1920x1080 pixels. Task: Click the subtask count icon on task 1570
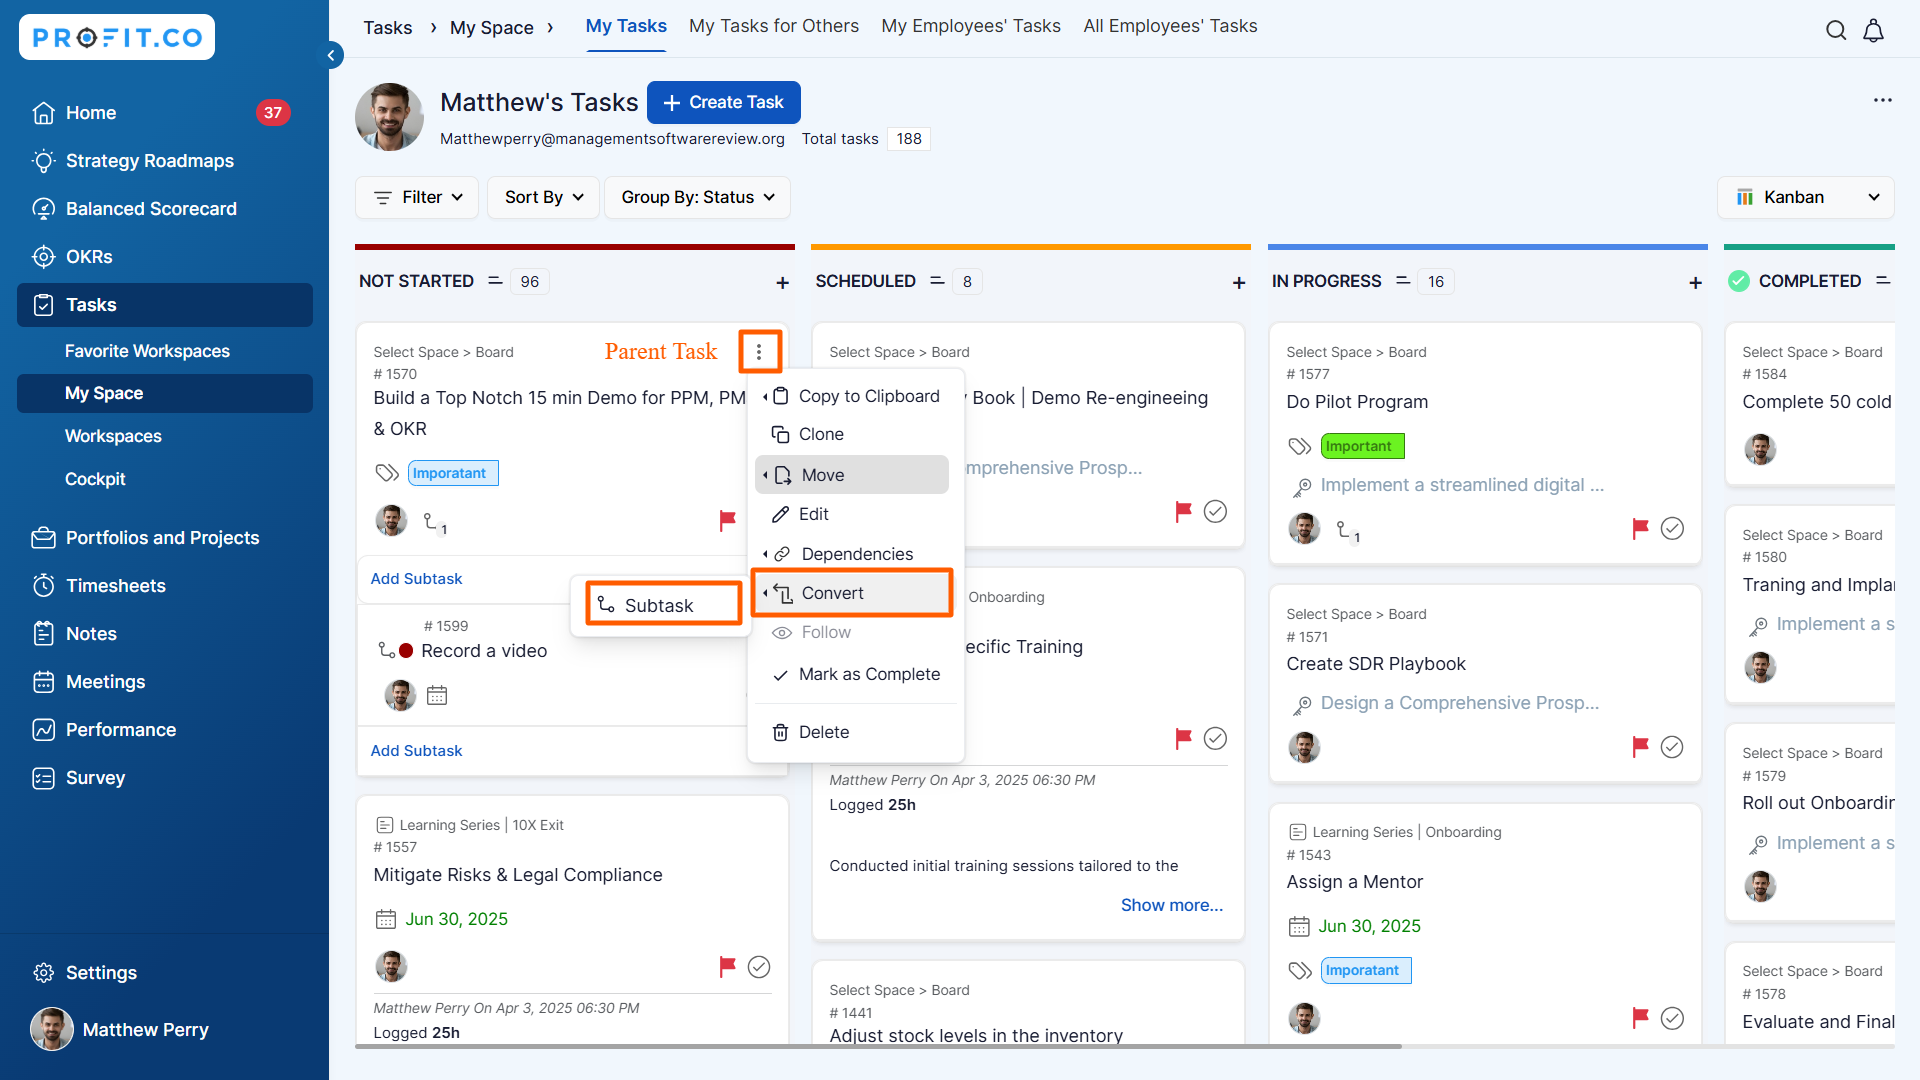point(435,522)
